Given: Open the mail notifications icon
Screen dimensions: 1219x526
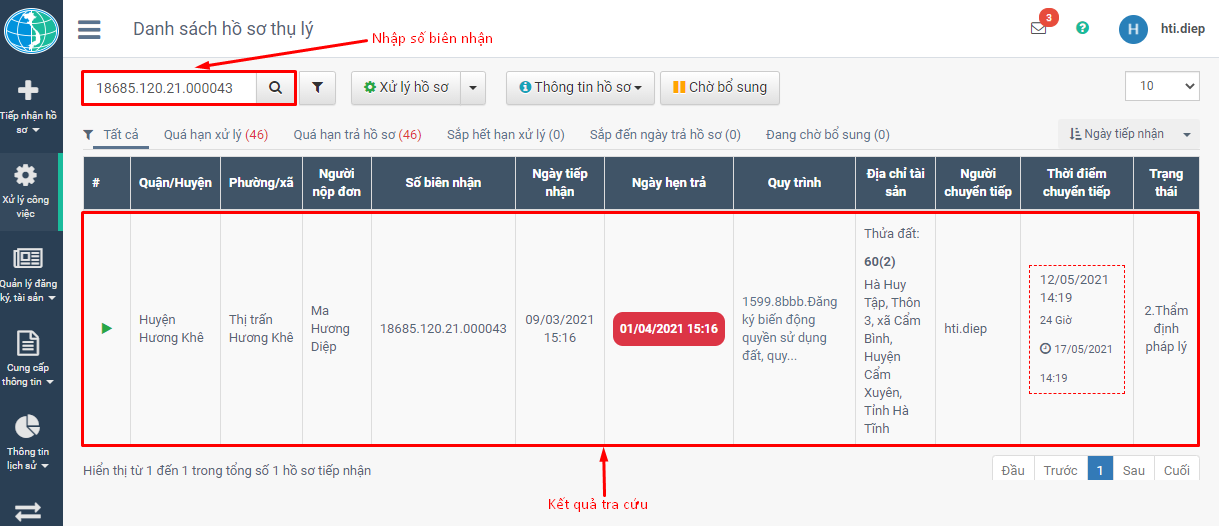Looking at the screenshot, I should [1039, 28].
